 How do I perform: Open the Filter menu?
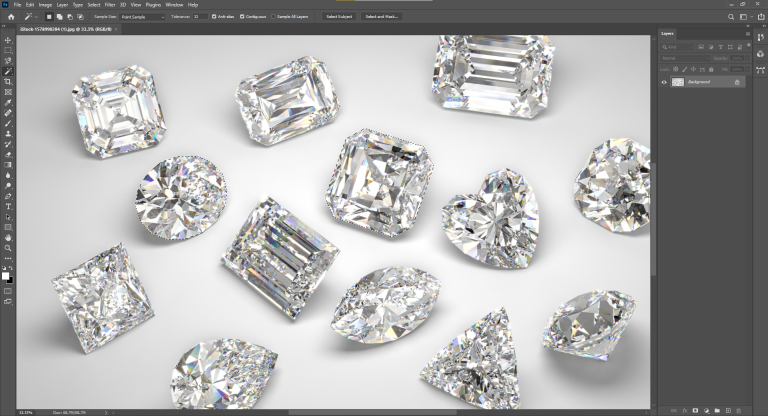click(x=110, y=5)
